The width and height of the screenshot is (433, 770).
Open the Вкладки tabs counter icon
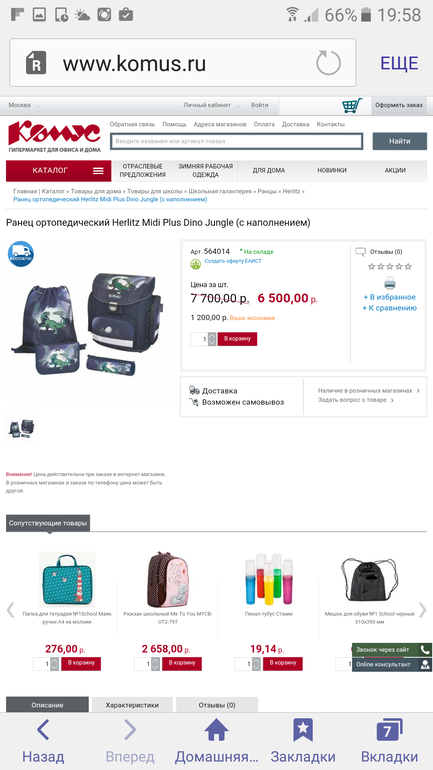point(389,730)
